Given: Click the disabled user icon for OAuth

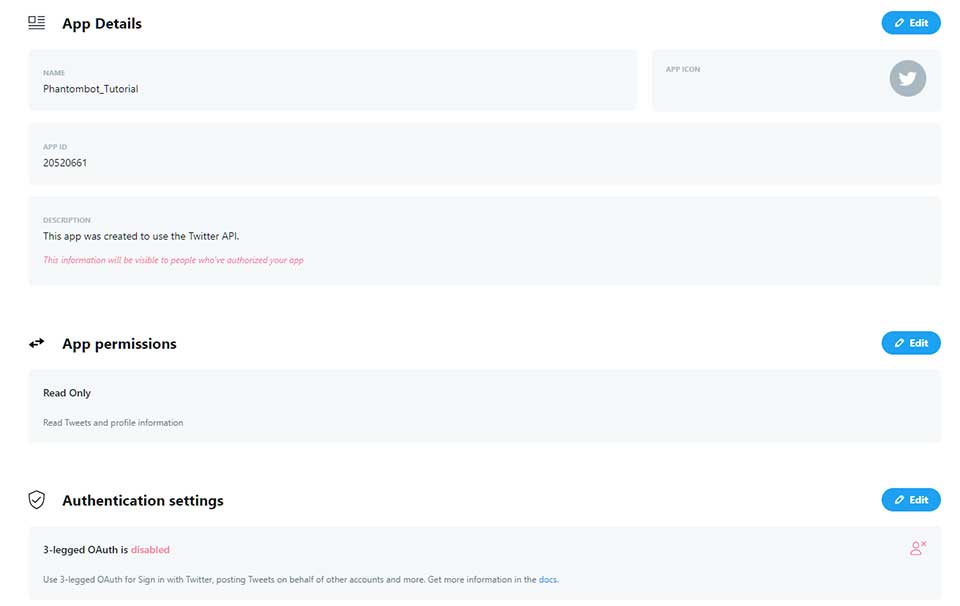Looking at the screenshot, I should point(917,548).
